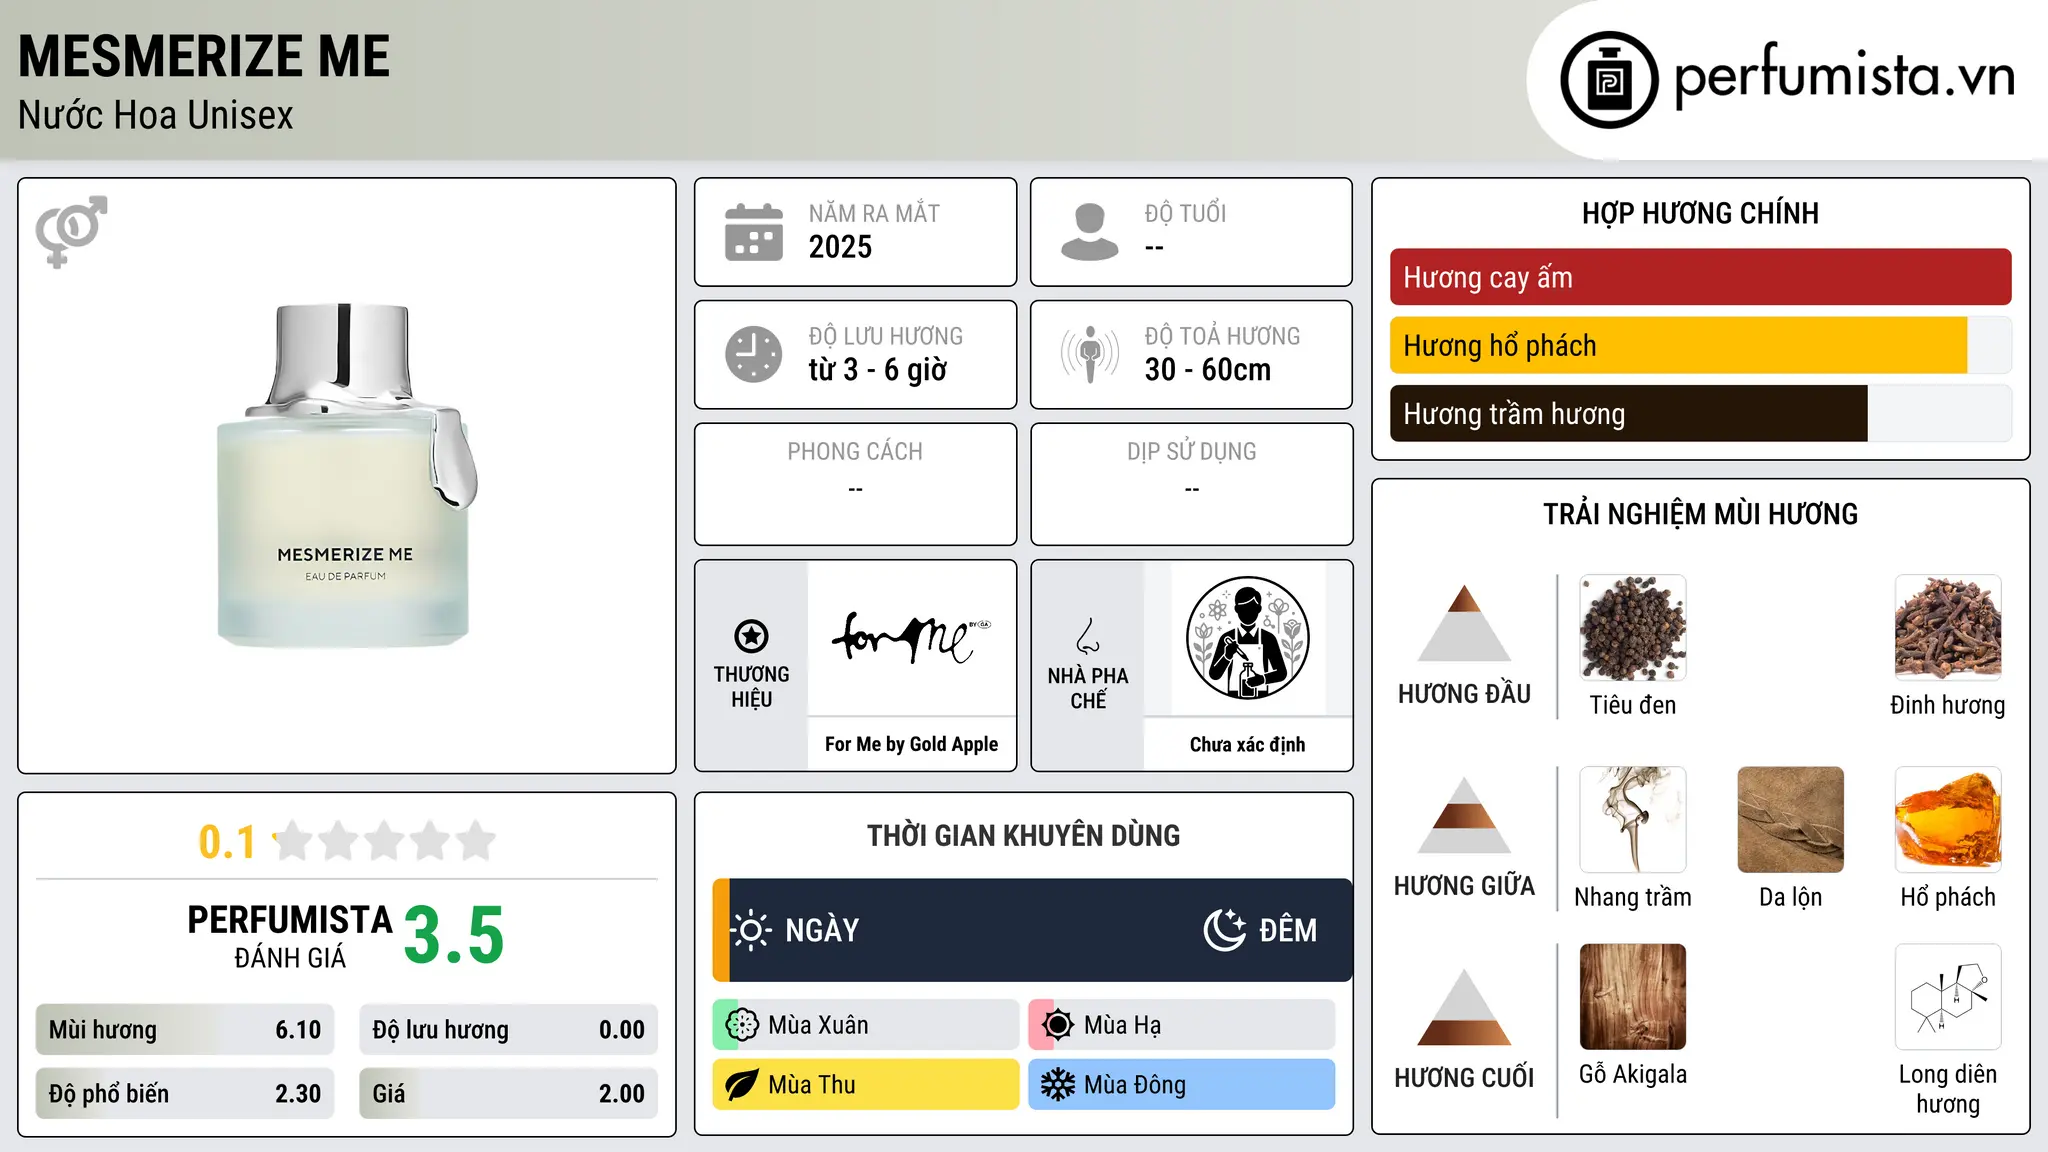Click the moon icon next to Đêm
Screen dimensions: 2048x1152
coord(1224,930)
